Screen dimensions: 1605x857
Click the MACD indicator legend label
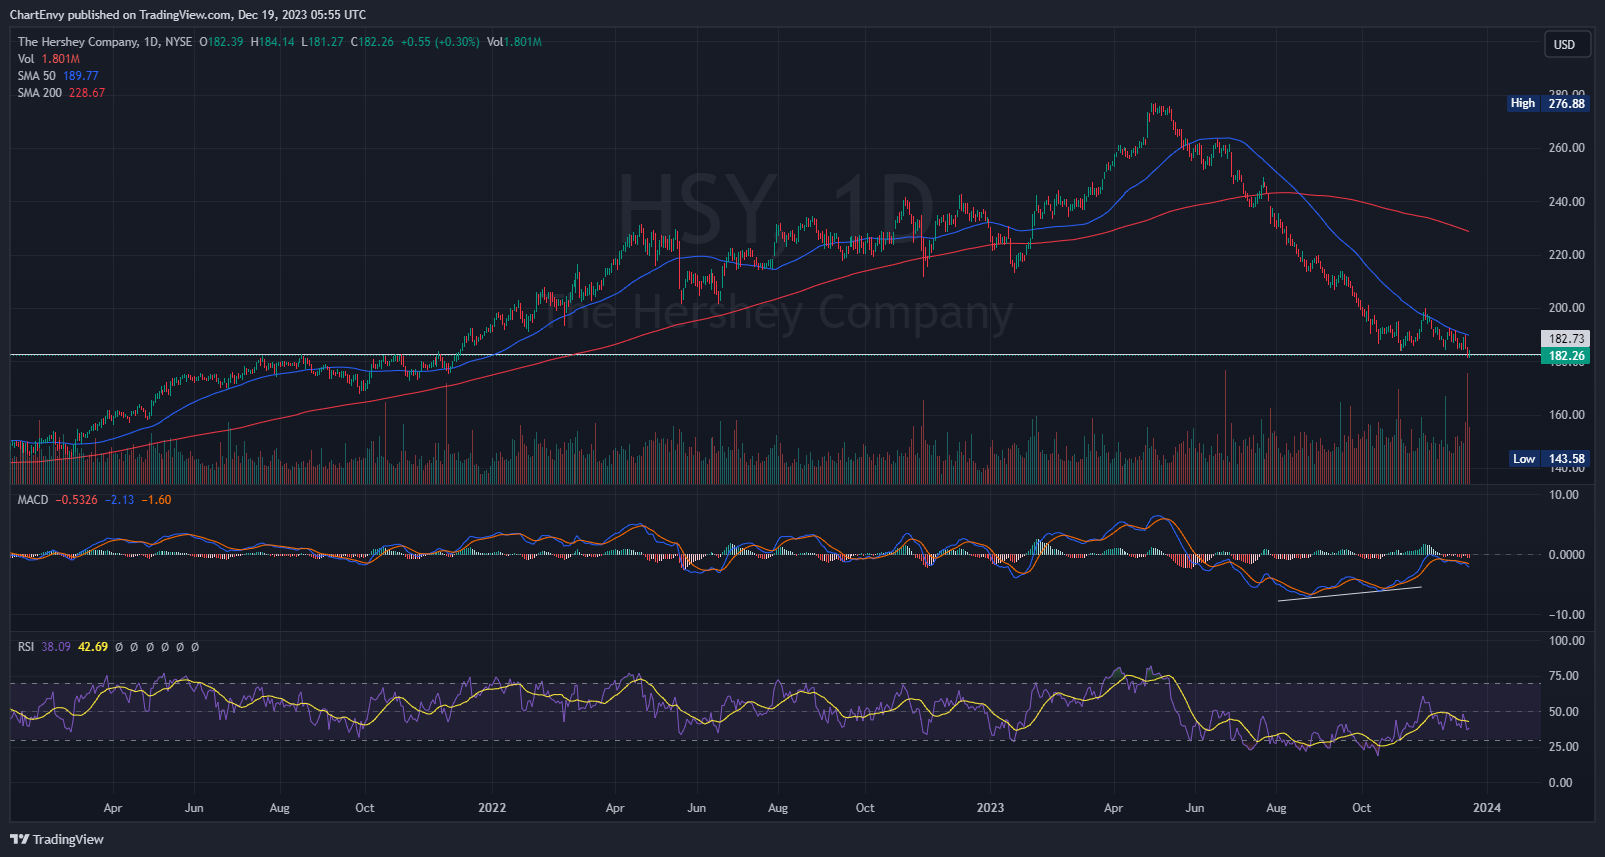(33, 500)
